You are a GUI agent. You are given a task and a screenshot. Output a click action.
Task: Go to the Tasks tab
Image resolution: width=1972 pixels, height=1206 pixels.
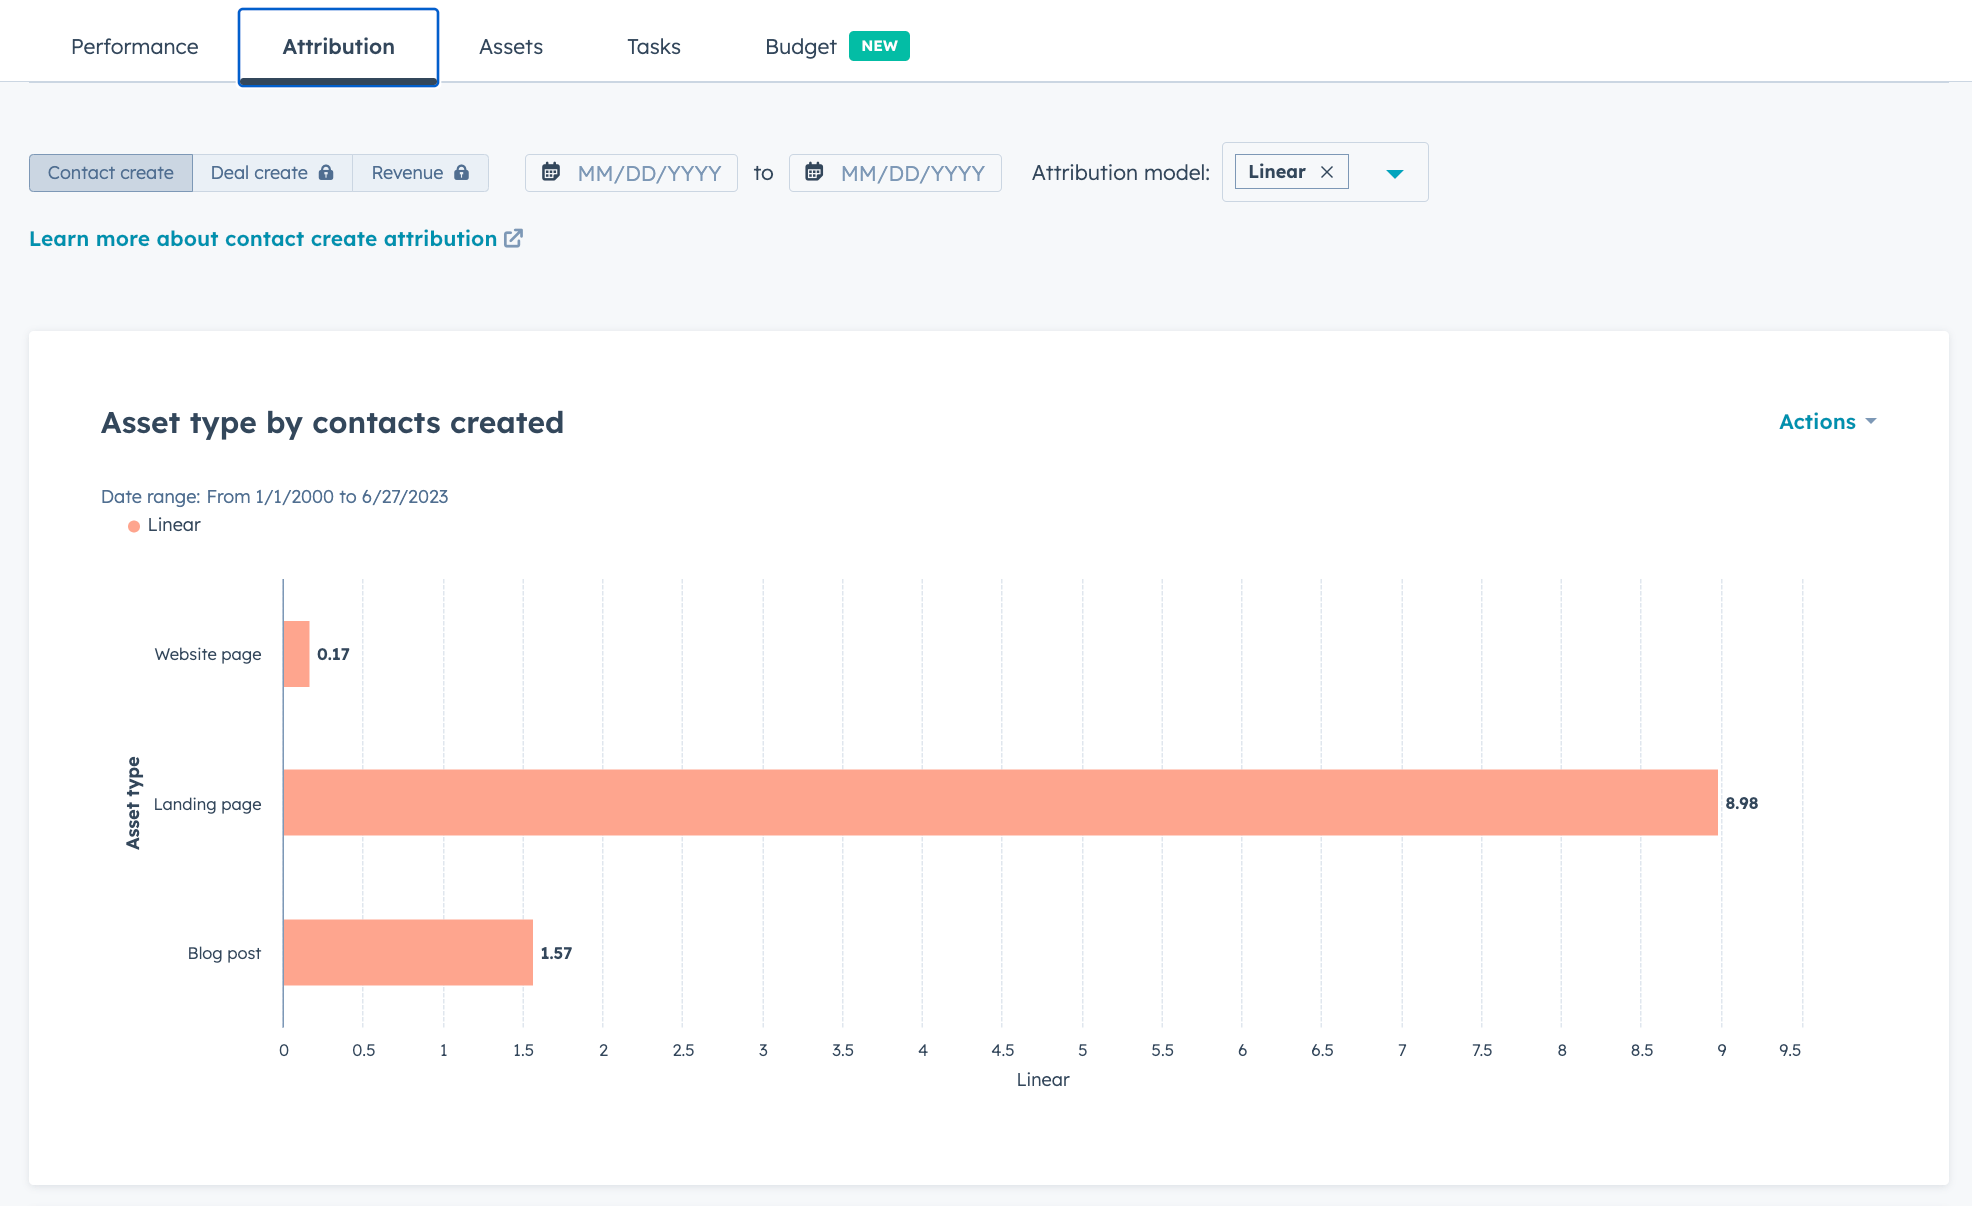click(653, 47)
